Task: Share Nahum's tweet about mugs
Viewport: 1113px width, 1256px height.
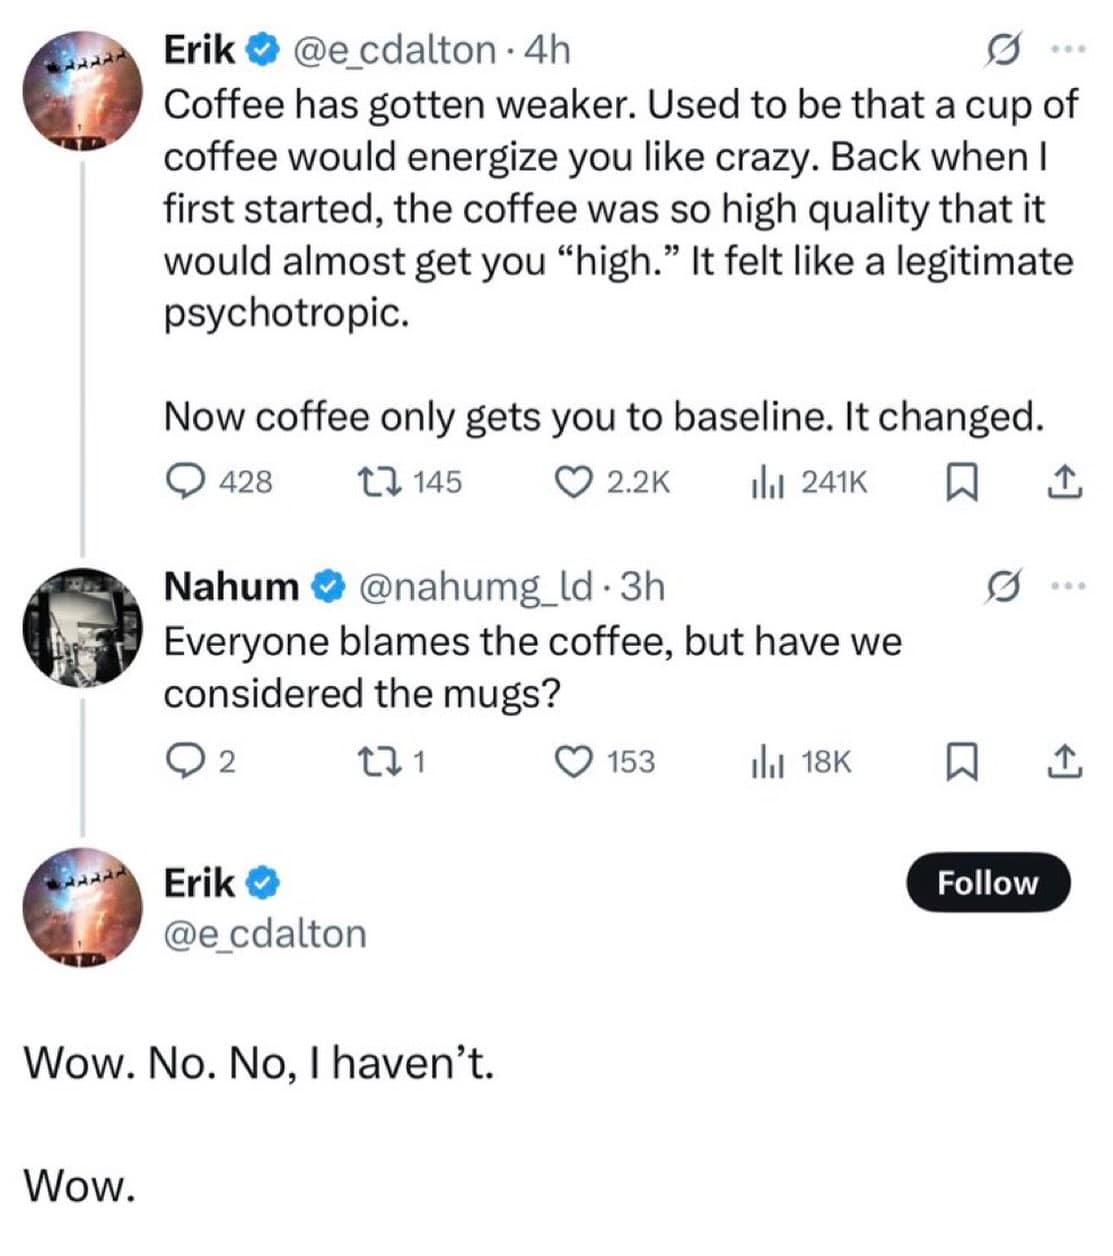Action: click(1065, 762)
